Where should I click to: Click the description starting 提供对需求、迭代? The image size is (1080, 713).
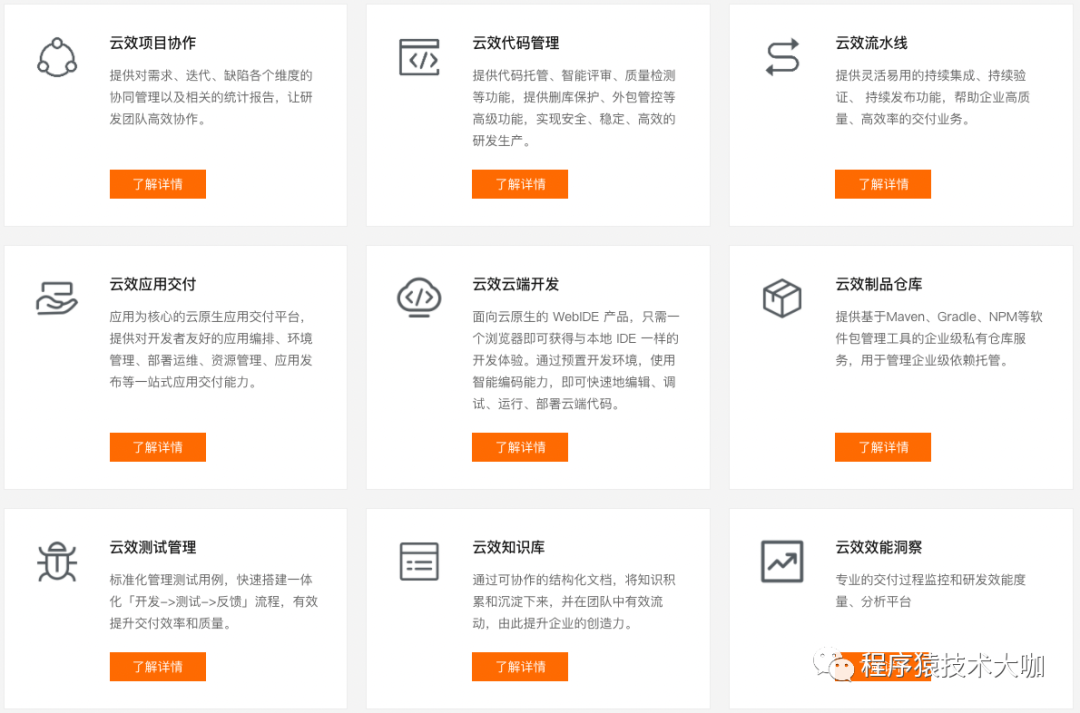(x=211, y=97)
